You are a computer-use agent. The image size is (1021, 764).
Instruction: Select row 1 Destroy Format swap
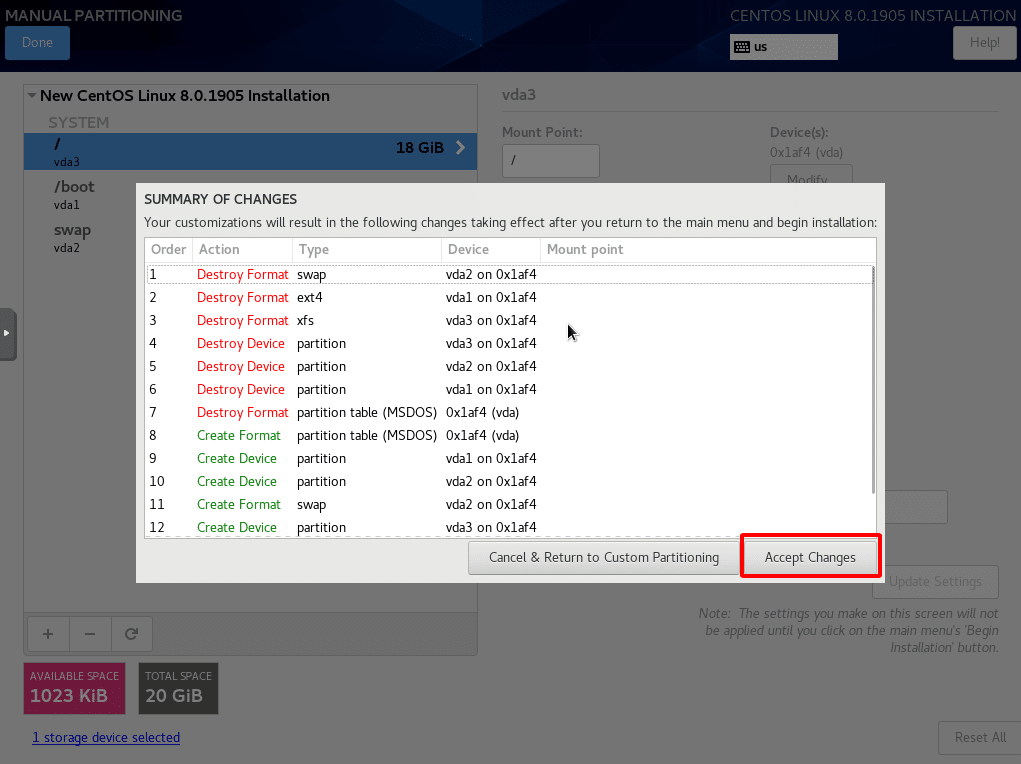click(509, 274)
